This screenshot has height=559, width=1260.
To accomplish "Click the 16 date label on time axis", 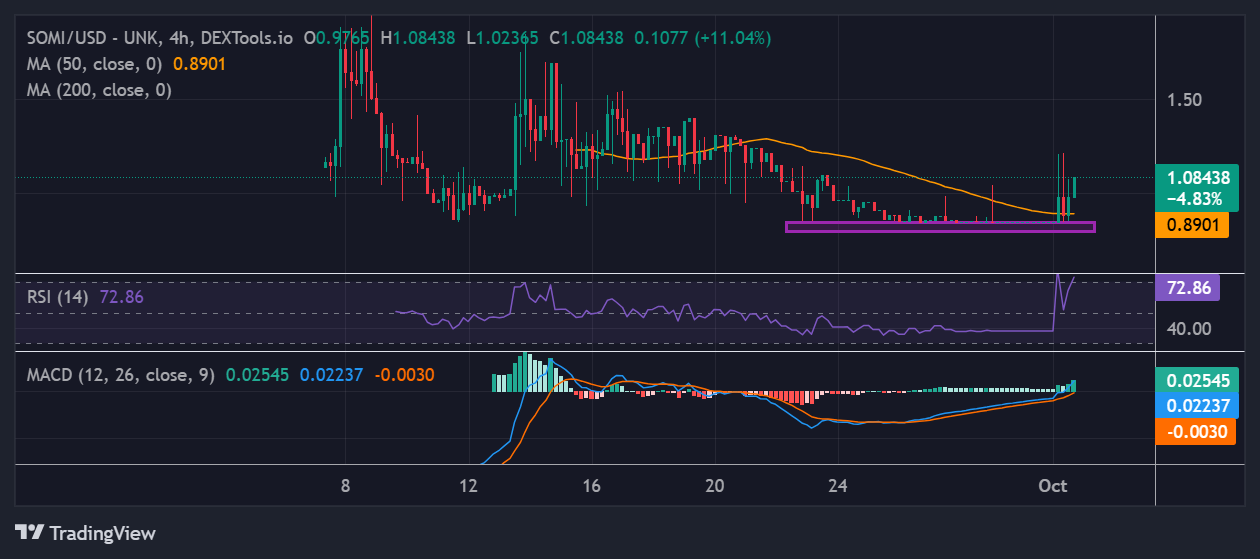I will (591, 486).
